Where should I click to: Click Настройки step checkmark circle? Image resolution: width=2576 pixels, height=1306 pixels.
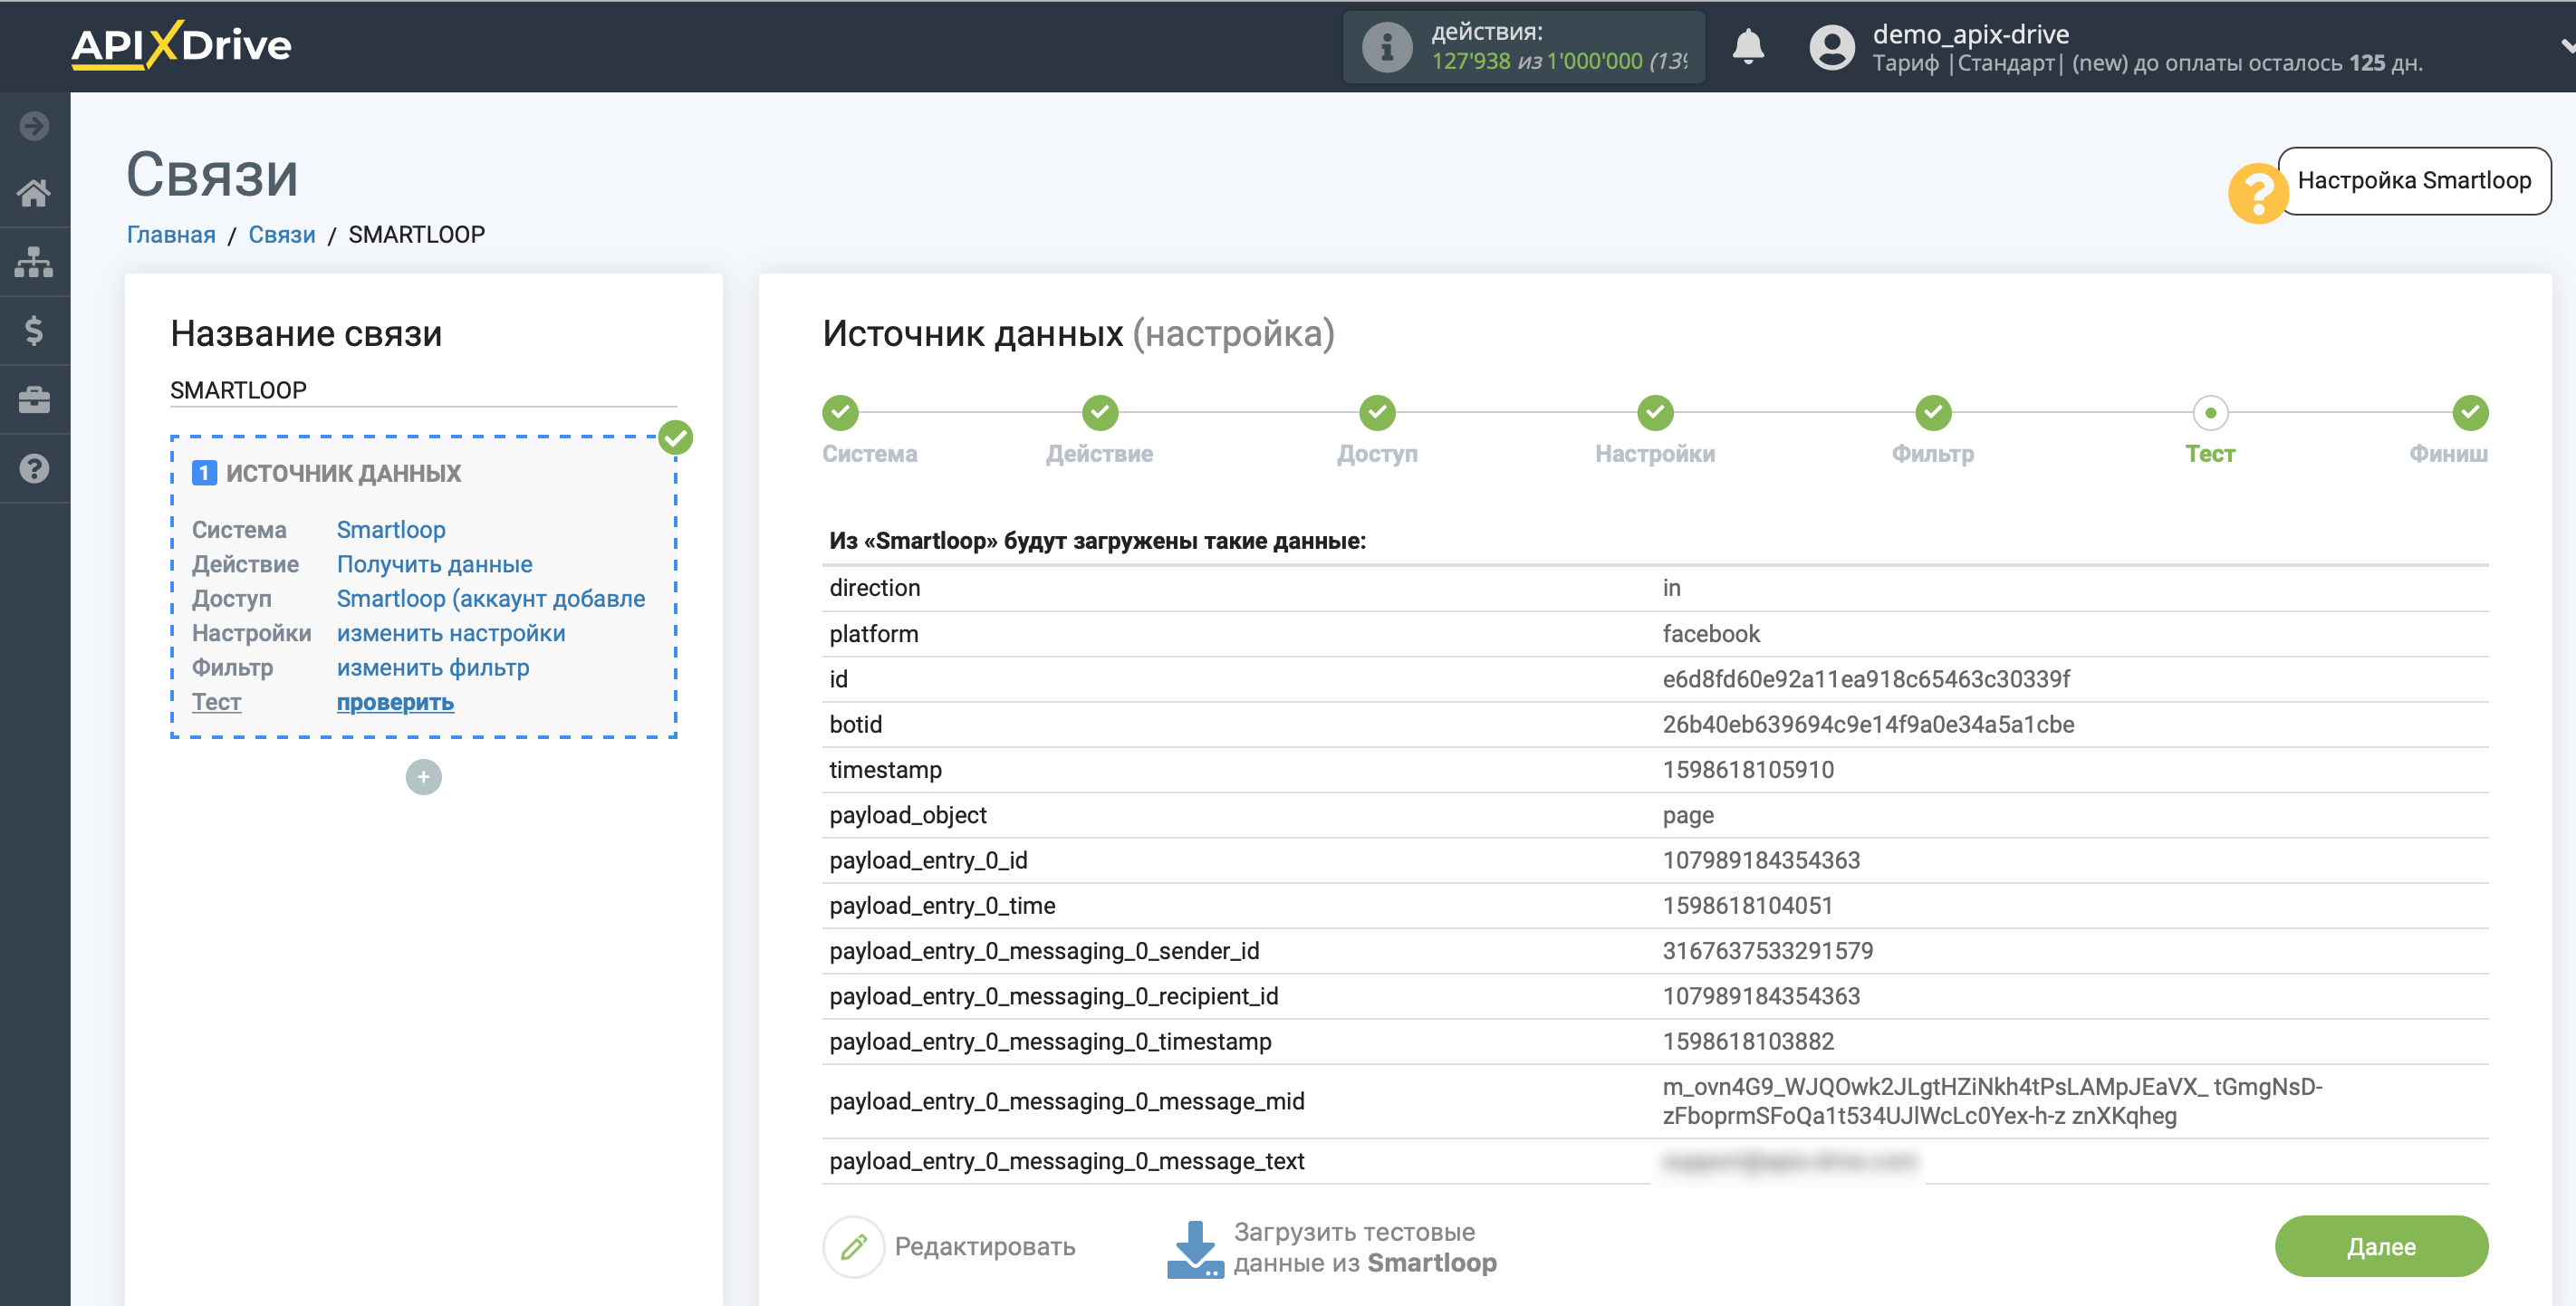[1655, 412]
